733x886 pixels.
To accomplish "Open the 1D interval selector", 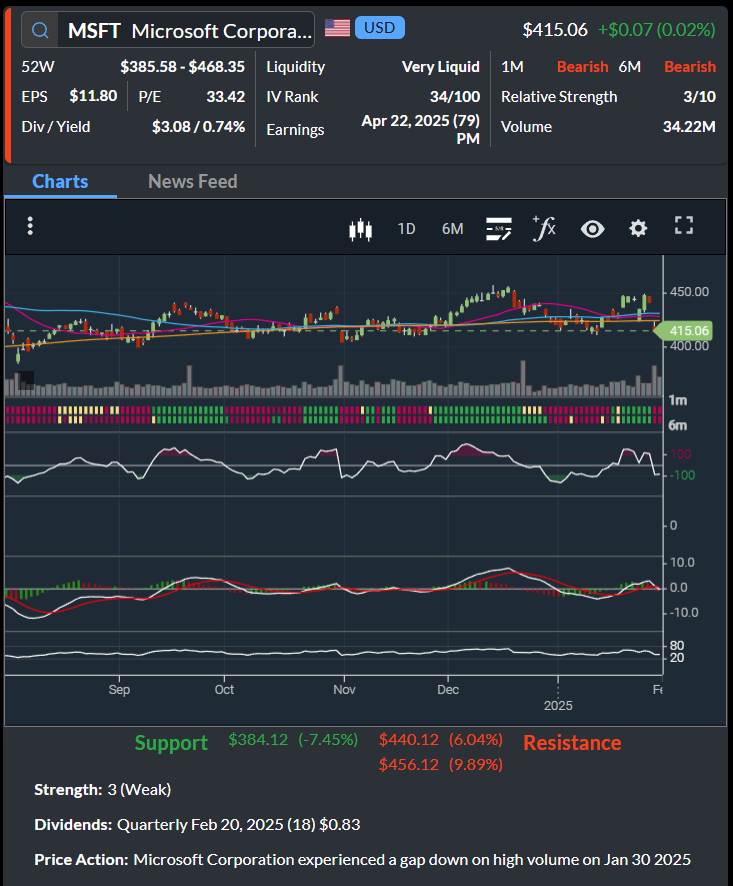I will [406, 229].
